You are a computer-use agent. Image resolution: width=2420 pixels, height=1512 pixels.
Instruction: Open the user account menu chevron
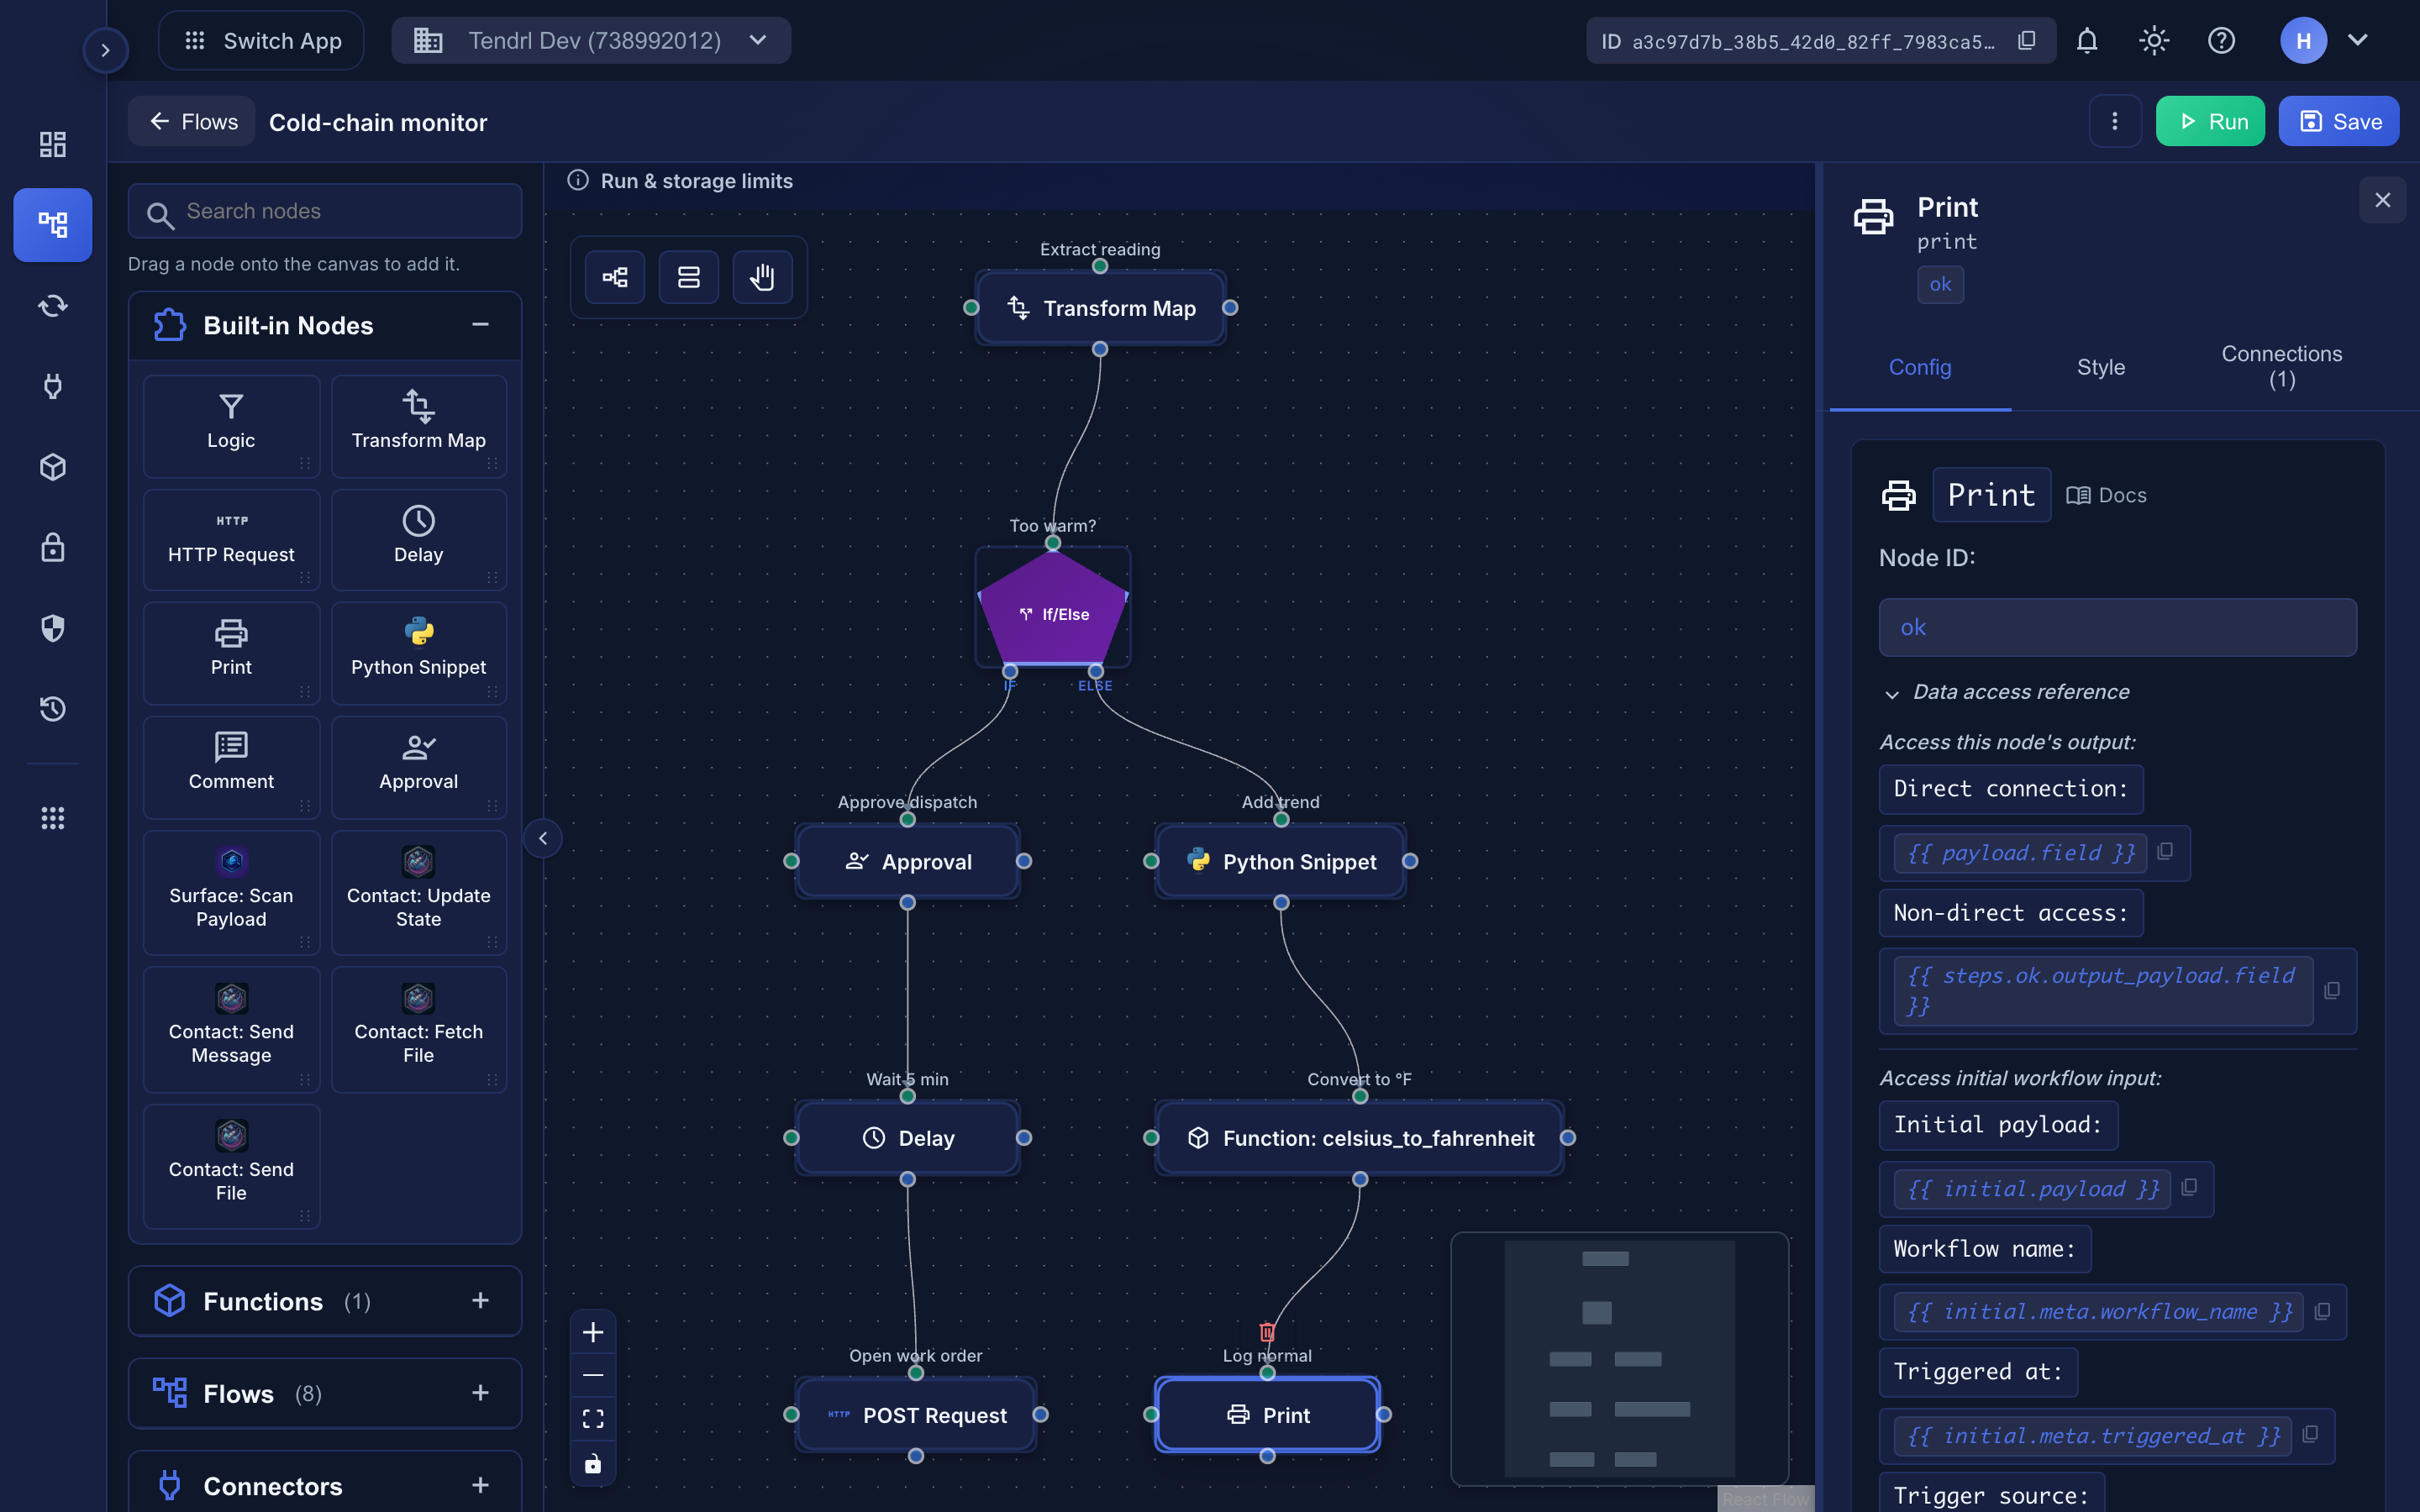coord(2357,41)
